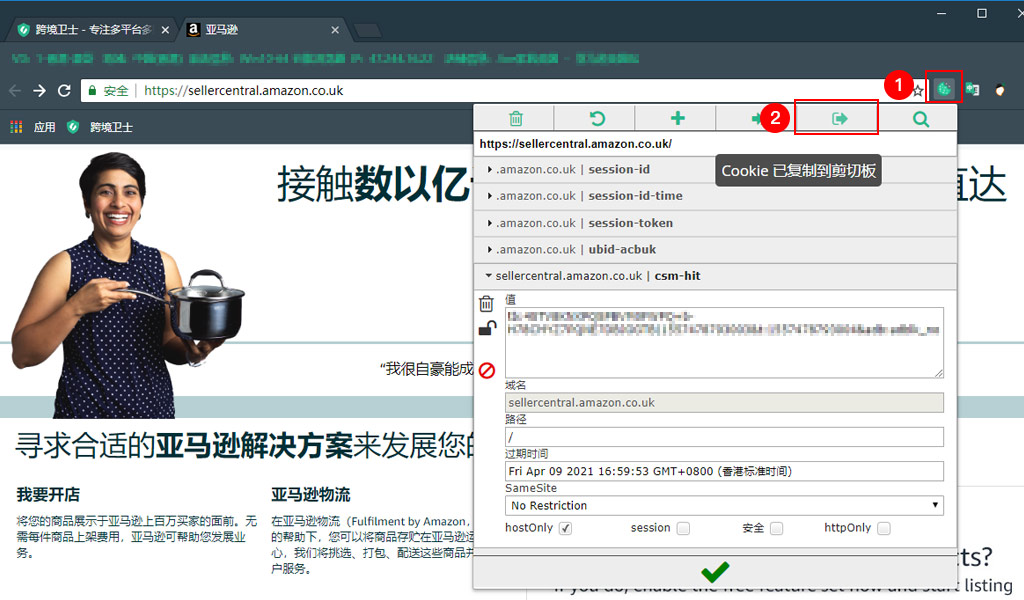Click the cookie popup URL header text
The height and width of the screenshot is (600, 1024).
(575, 144)
